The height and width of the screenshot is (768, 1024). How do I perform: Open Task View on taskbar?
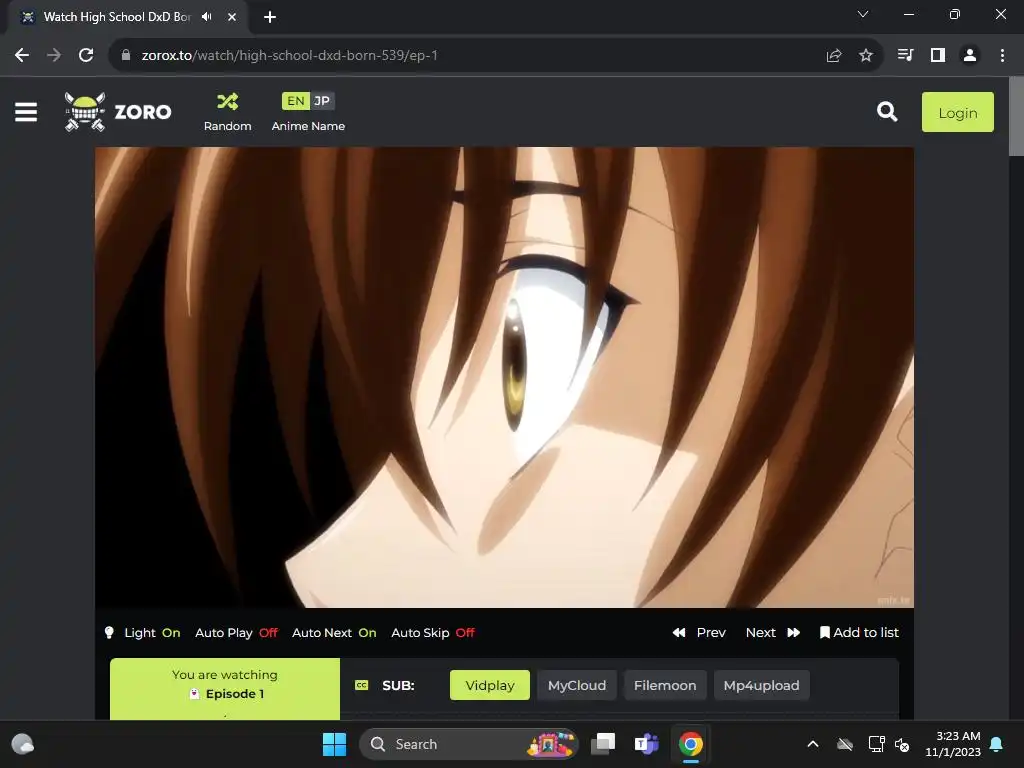click(x=603, y=744)
